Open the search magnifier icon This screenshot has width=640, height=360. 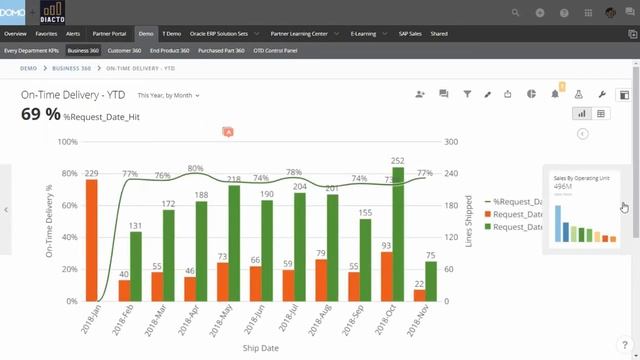(x=516, y=13)
